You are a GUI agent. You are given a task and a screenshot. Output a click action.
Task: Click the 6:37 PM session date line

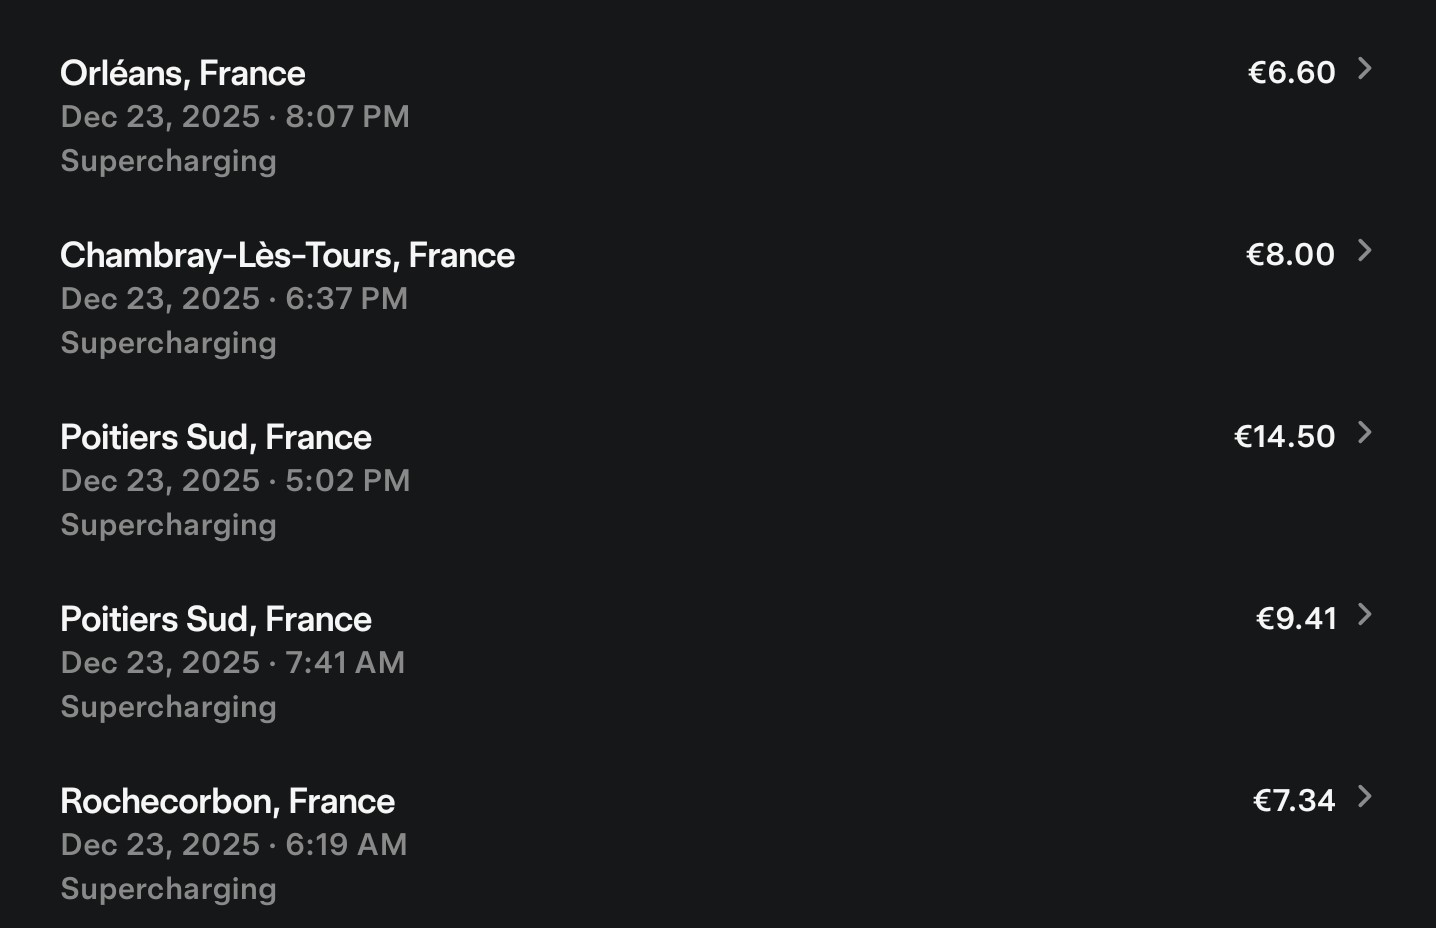click(x=234, y=299)
